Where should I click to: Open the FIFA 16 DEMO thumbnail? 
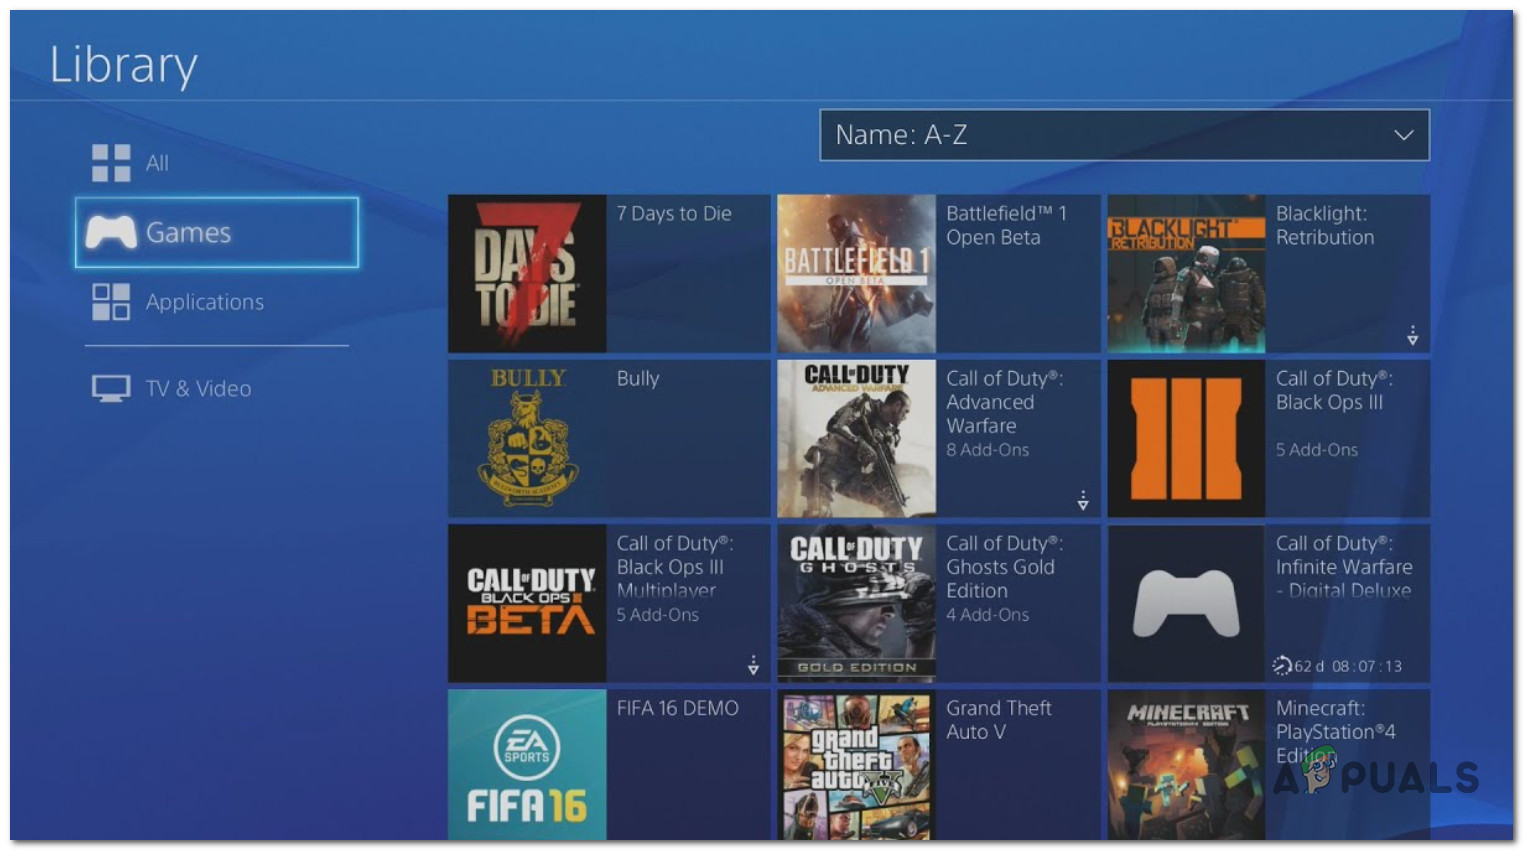click(527, 768)
